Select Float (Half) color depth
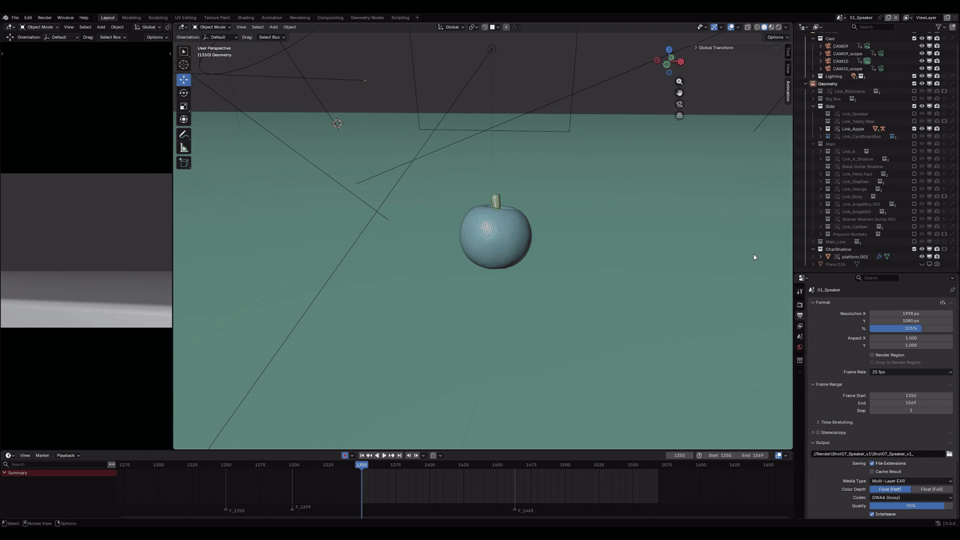Screen dimensions: 960x540 (x=890, y=489)
